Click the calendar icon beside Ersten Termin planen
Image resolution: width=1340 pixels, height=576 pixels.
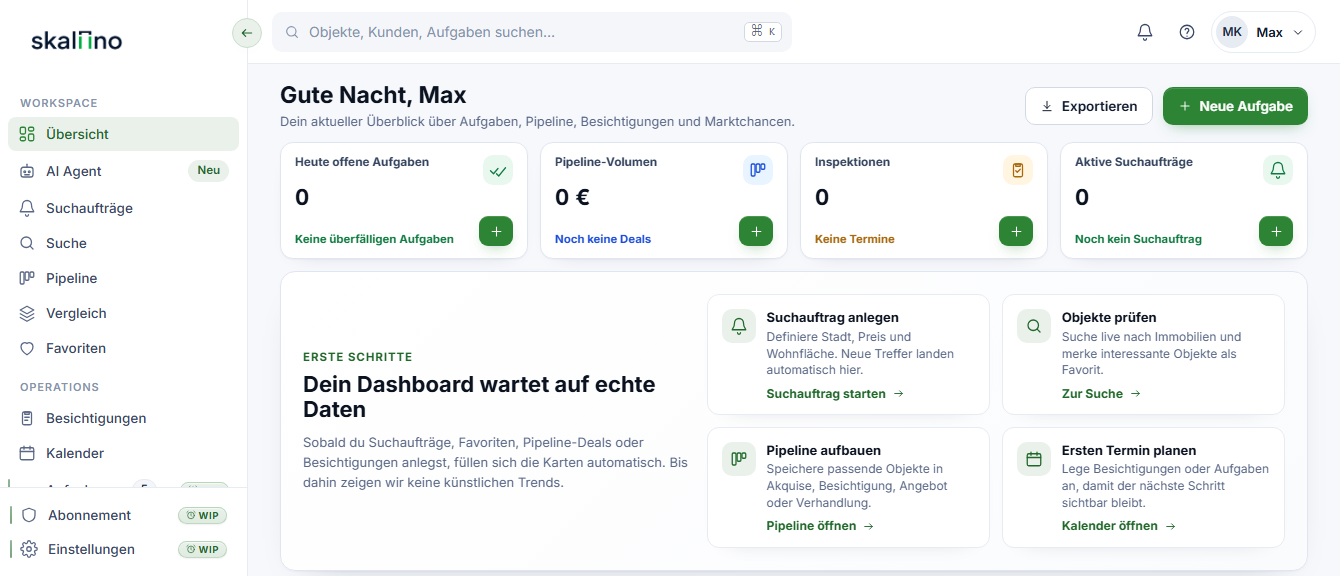(1034, 459)
